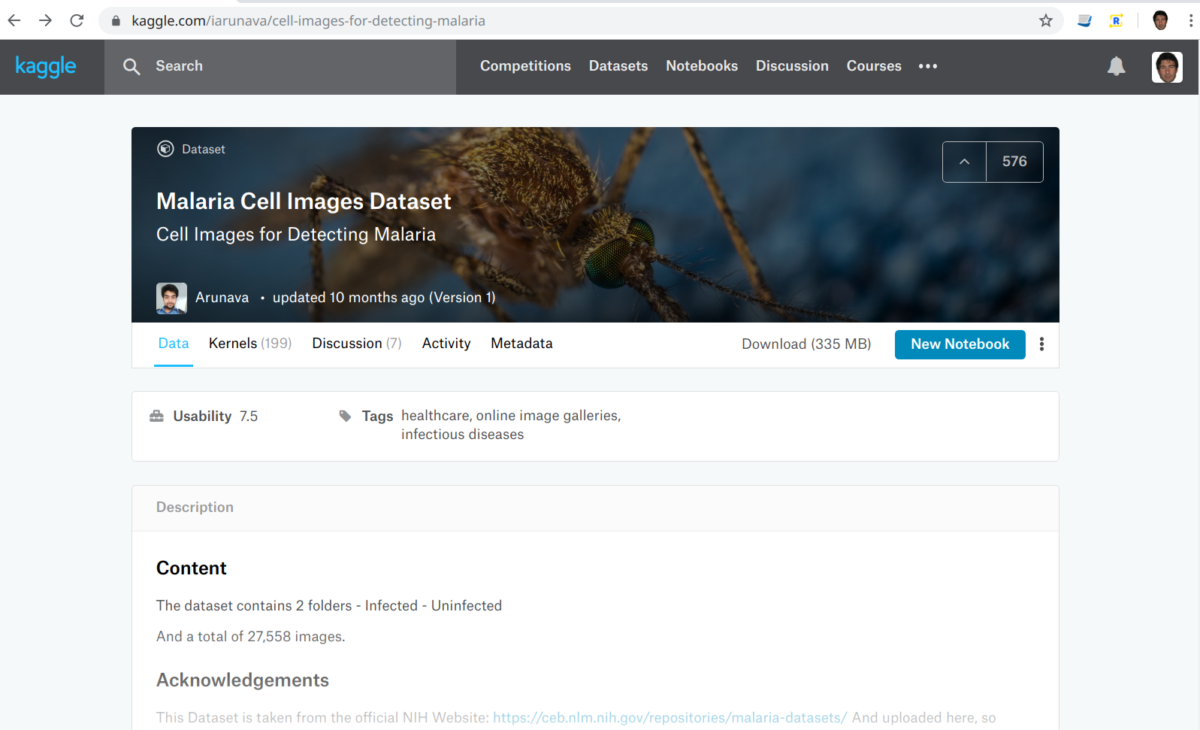Go to Datasets in top navigation
This screenshot has height=730, width=1200.
point(618,66)
